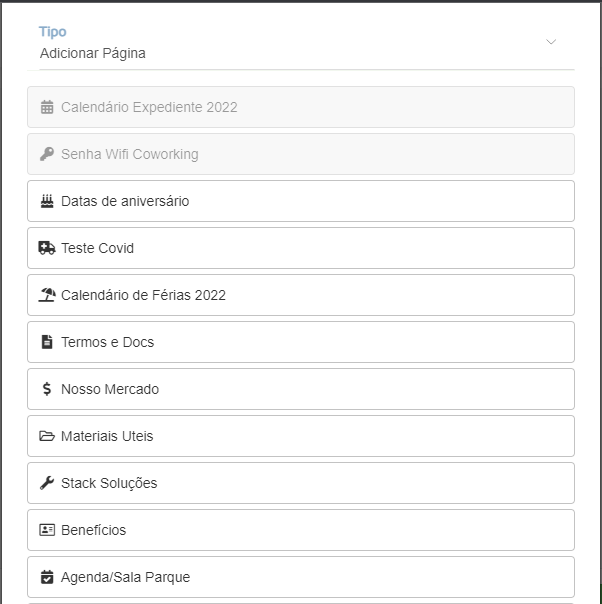Click the key icon for Senha Wifi Coworking
This screenshot has width=602, height=604.
(47, 154)
